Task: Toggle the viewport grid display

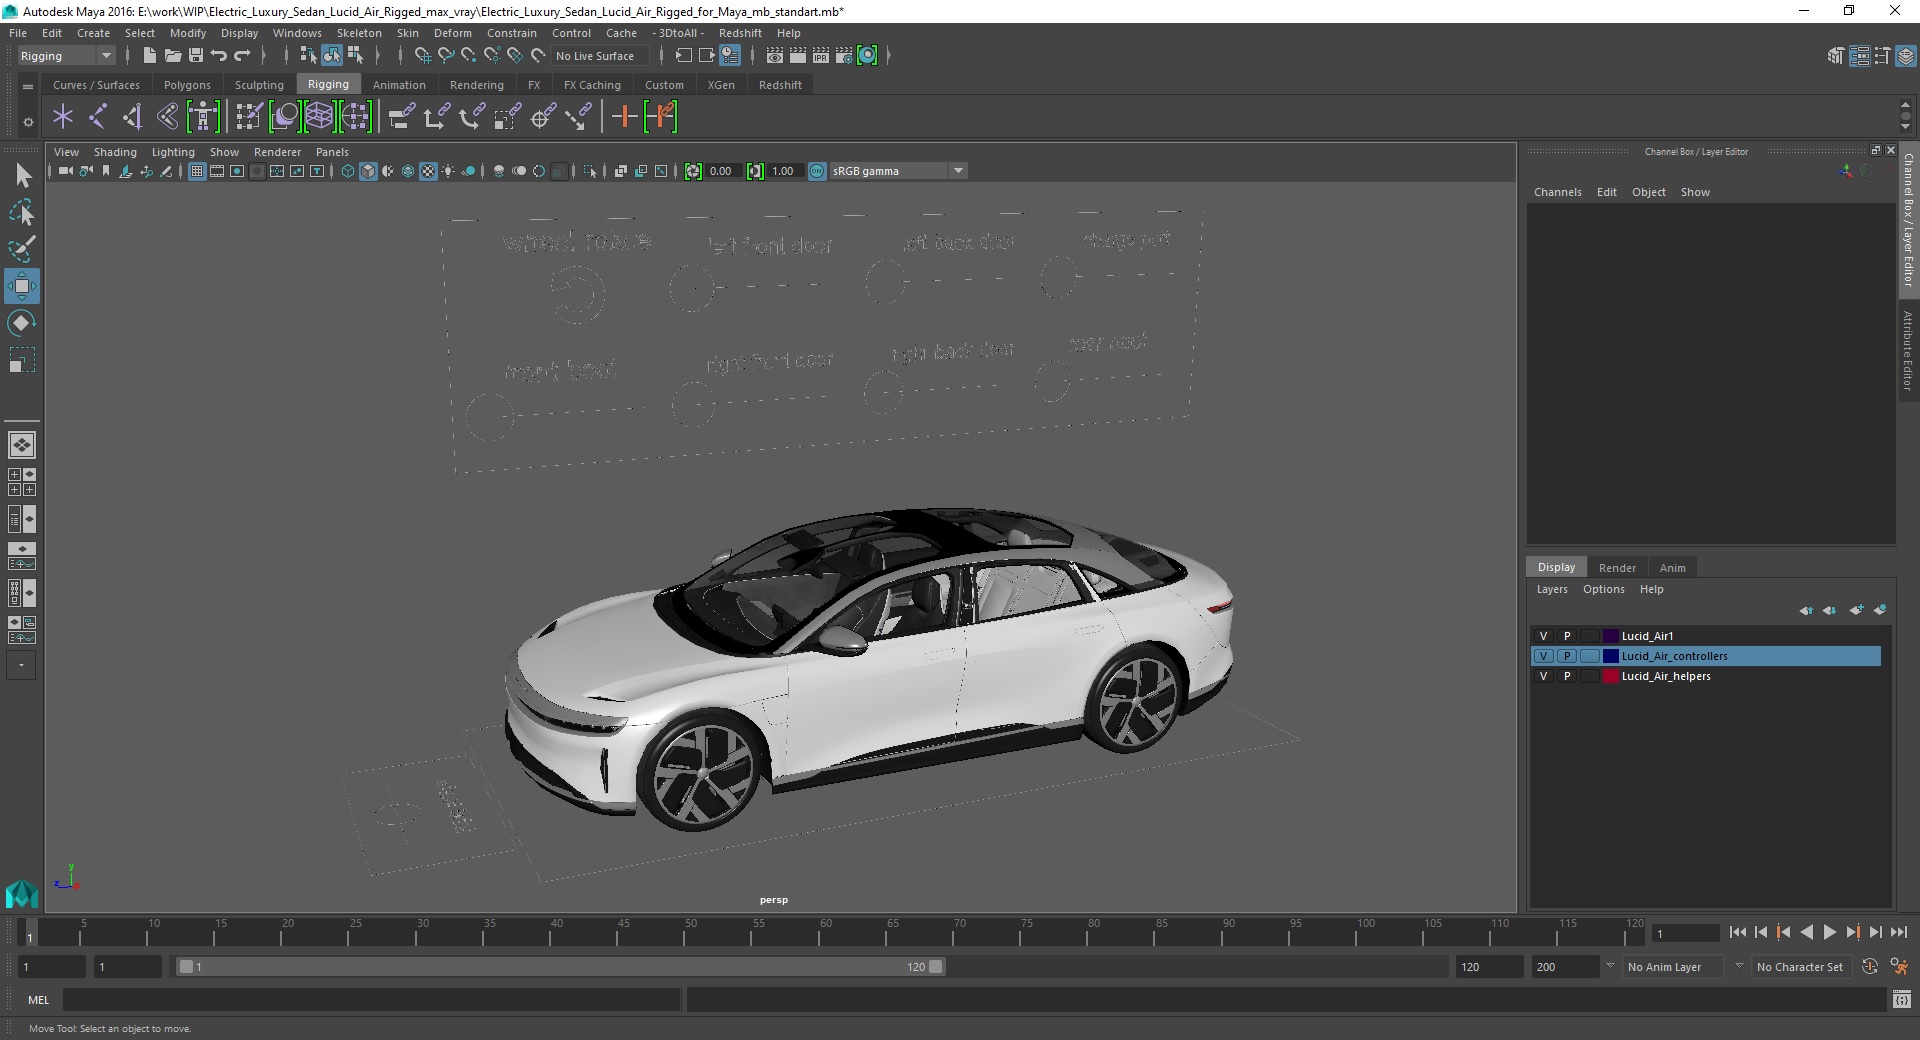Action: (197, 171)
